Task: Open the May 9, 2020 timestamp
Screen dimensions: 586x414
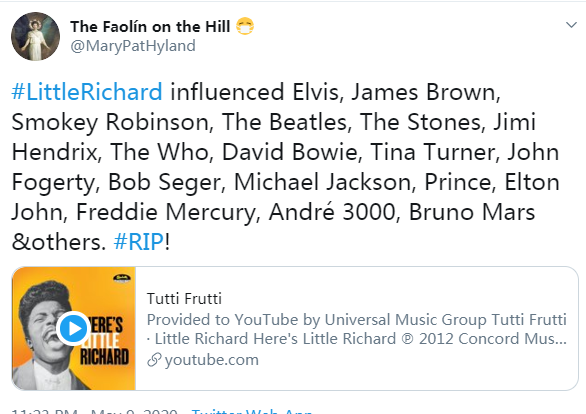Action: point(134,411)
